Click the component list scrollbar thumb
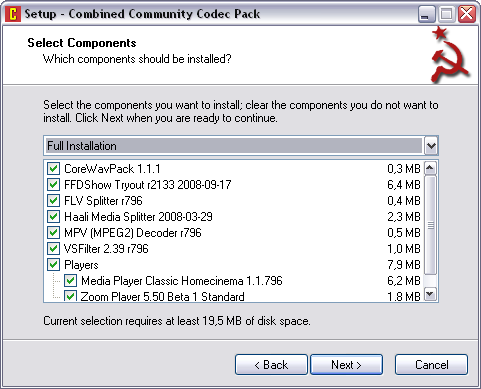Viewport: 481px width, 389px height. click(x=430, y=225)
